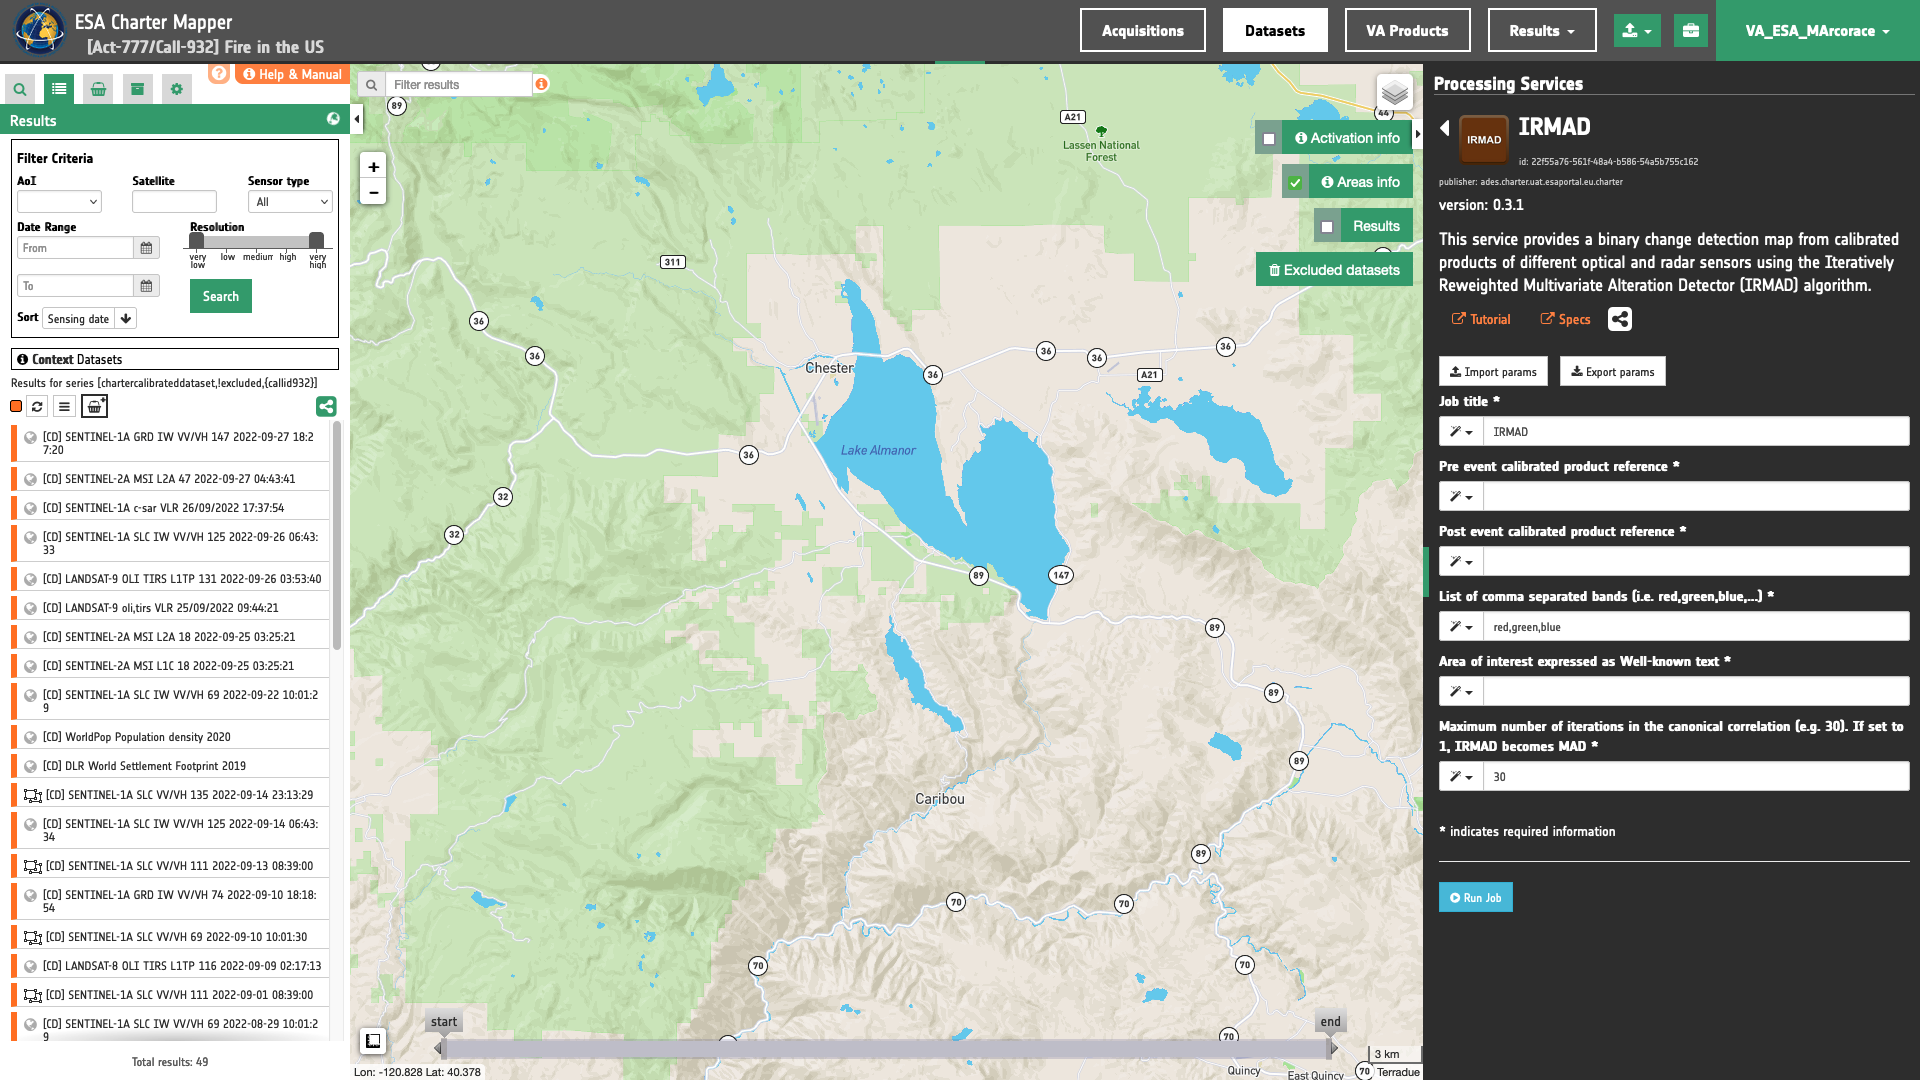Zoom in on the map
This screenshot has height=1080, width=1920.
click(373, 167)
